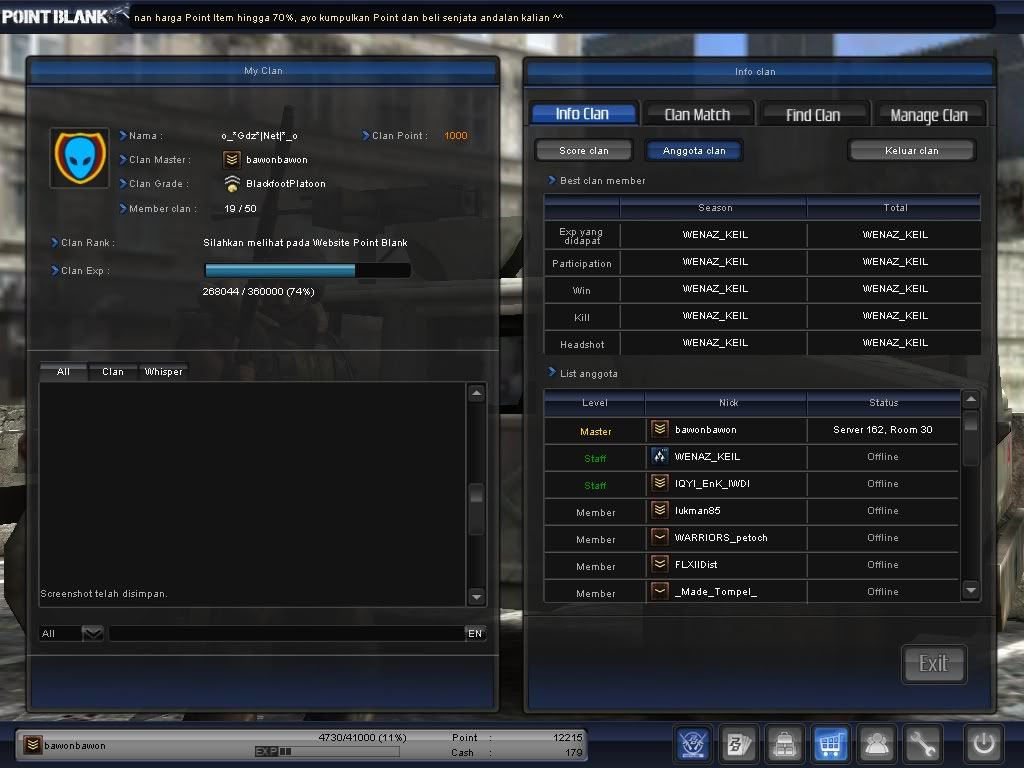Image resolution: width=1024 pixels, height=768 pixels.
Task: Select member FLXIIDist
Action: tap(752, 564)
